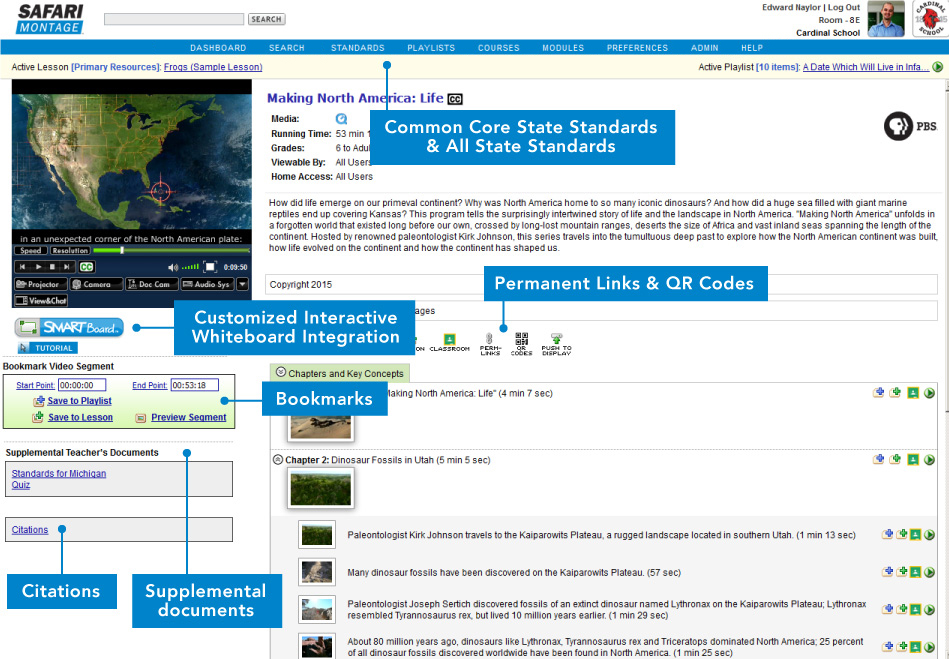Viewport: 949px width, 659px height.
Task: Click the Start Point time field
Action: [x=82, y=385]
